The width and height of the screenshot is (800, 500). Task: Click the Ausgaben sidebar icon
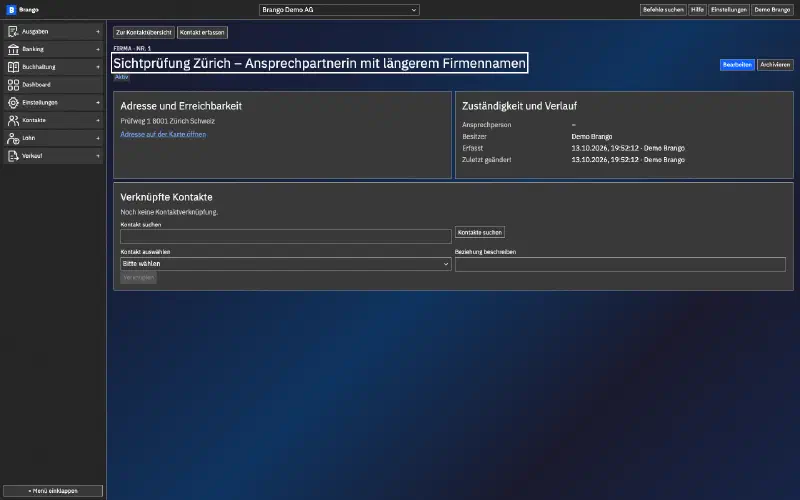(13, 32)
